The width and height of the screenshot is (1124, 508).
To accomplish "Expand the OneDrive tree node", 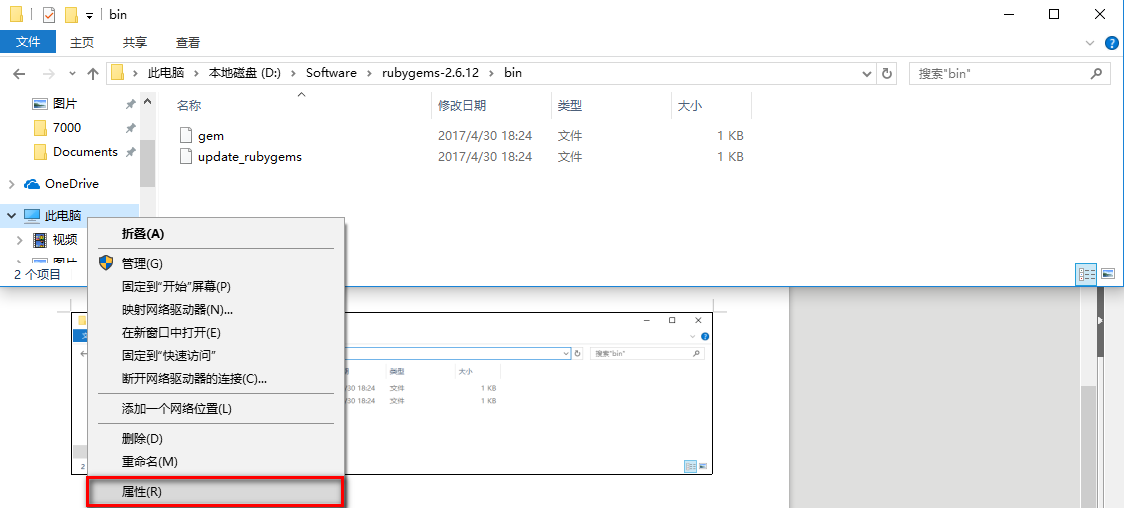I will click(x=11, y=184).
